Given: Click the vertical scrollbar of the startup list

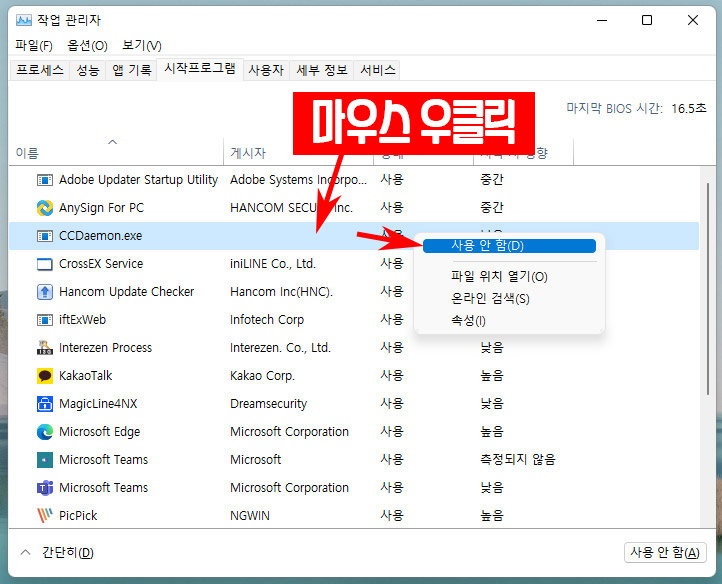Looking at the screenshot, I should [708, 289].
